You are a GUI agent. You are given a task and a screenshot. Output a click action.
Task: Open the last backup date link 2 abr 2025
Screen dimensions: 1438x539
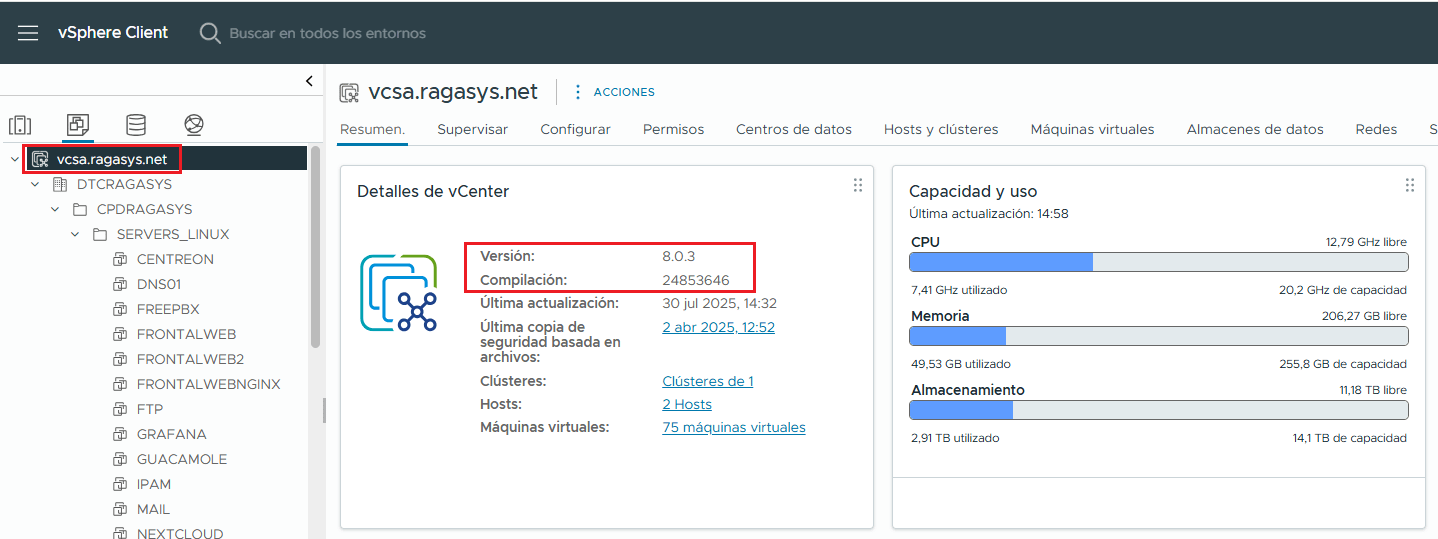click(718, 327)
